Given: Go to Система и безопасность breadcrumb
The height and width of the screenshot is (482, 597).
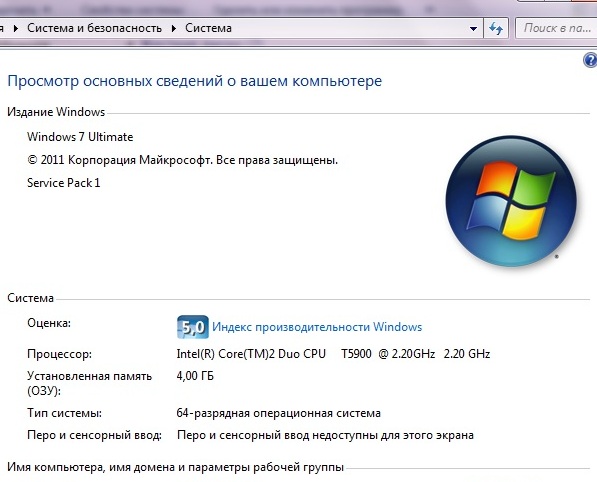Looking at the screenshot, I should 94,28.
